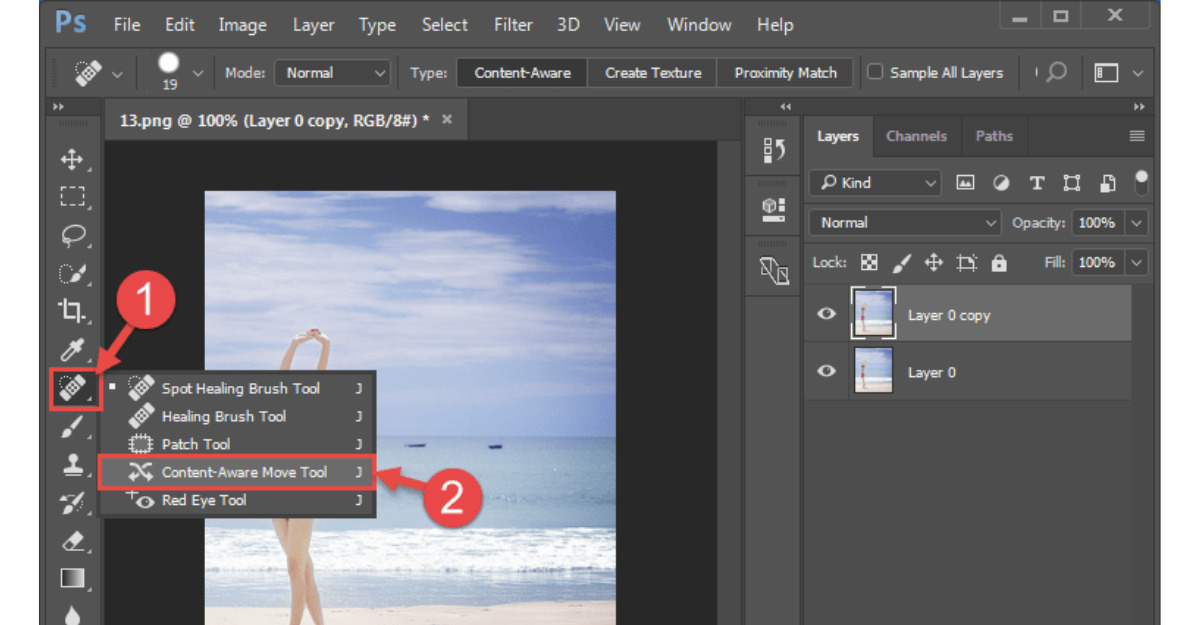The width and height of the screenshot is (1200, 625).
Task: Select the Gradient tool
Action: pyautogui.click(x=73, y=578)
